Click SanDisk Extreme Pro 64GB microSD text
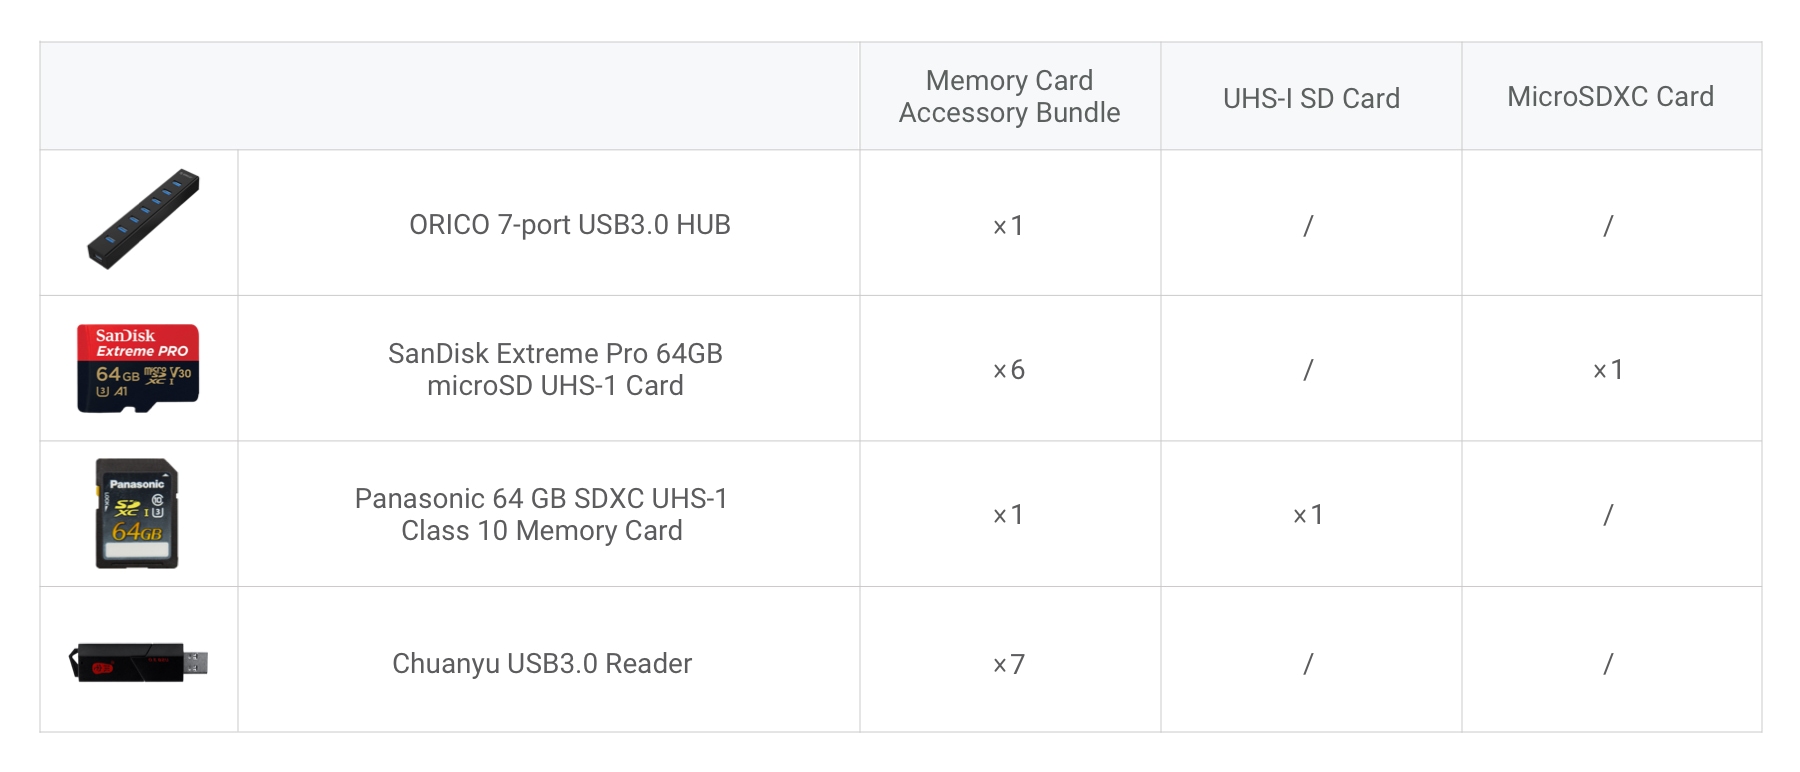Viewport: 1800px width, 772px height. click(x=555, y=369)
